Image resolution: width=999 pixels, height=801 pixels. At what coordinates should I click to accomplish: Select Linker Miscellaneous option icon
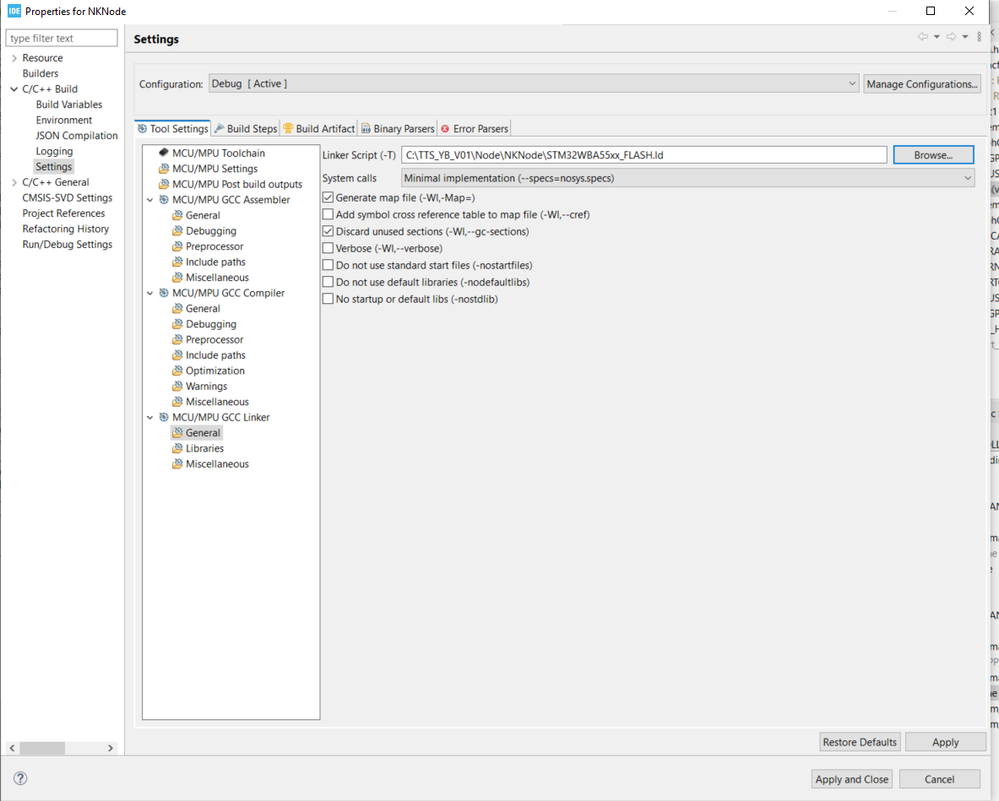pyautogui.click(x=178, y=464)
